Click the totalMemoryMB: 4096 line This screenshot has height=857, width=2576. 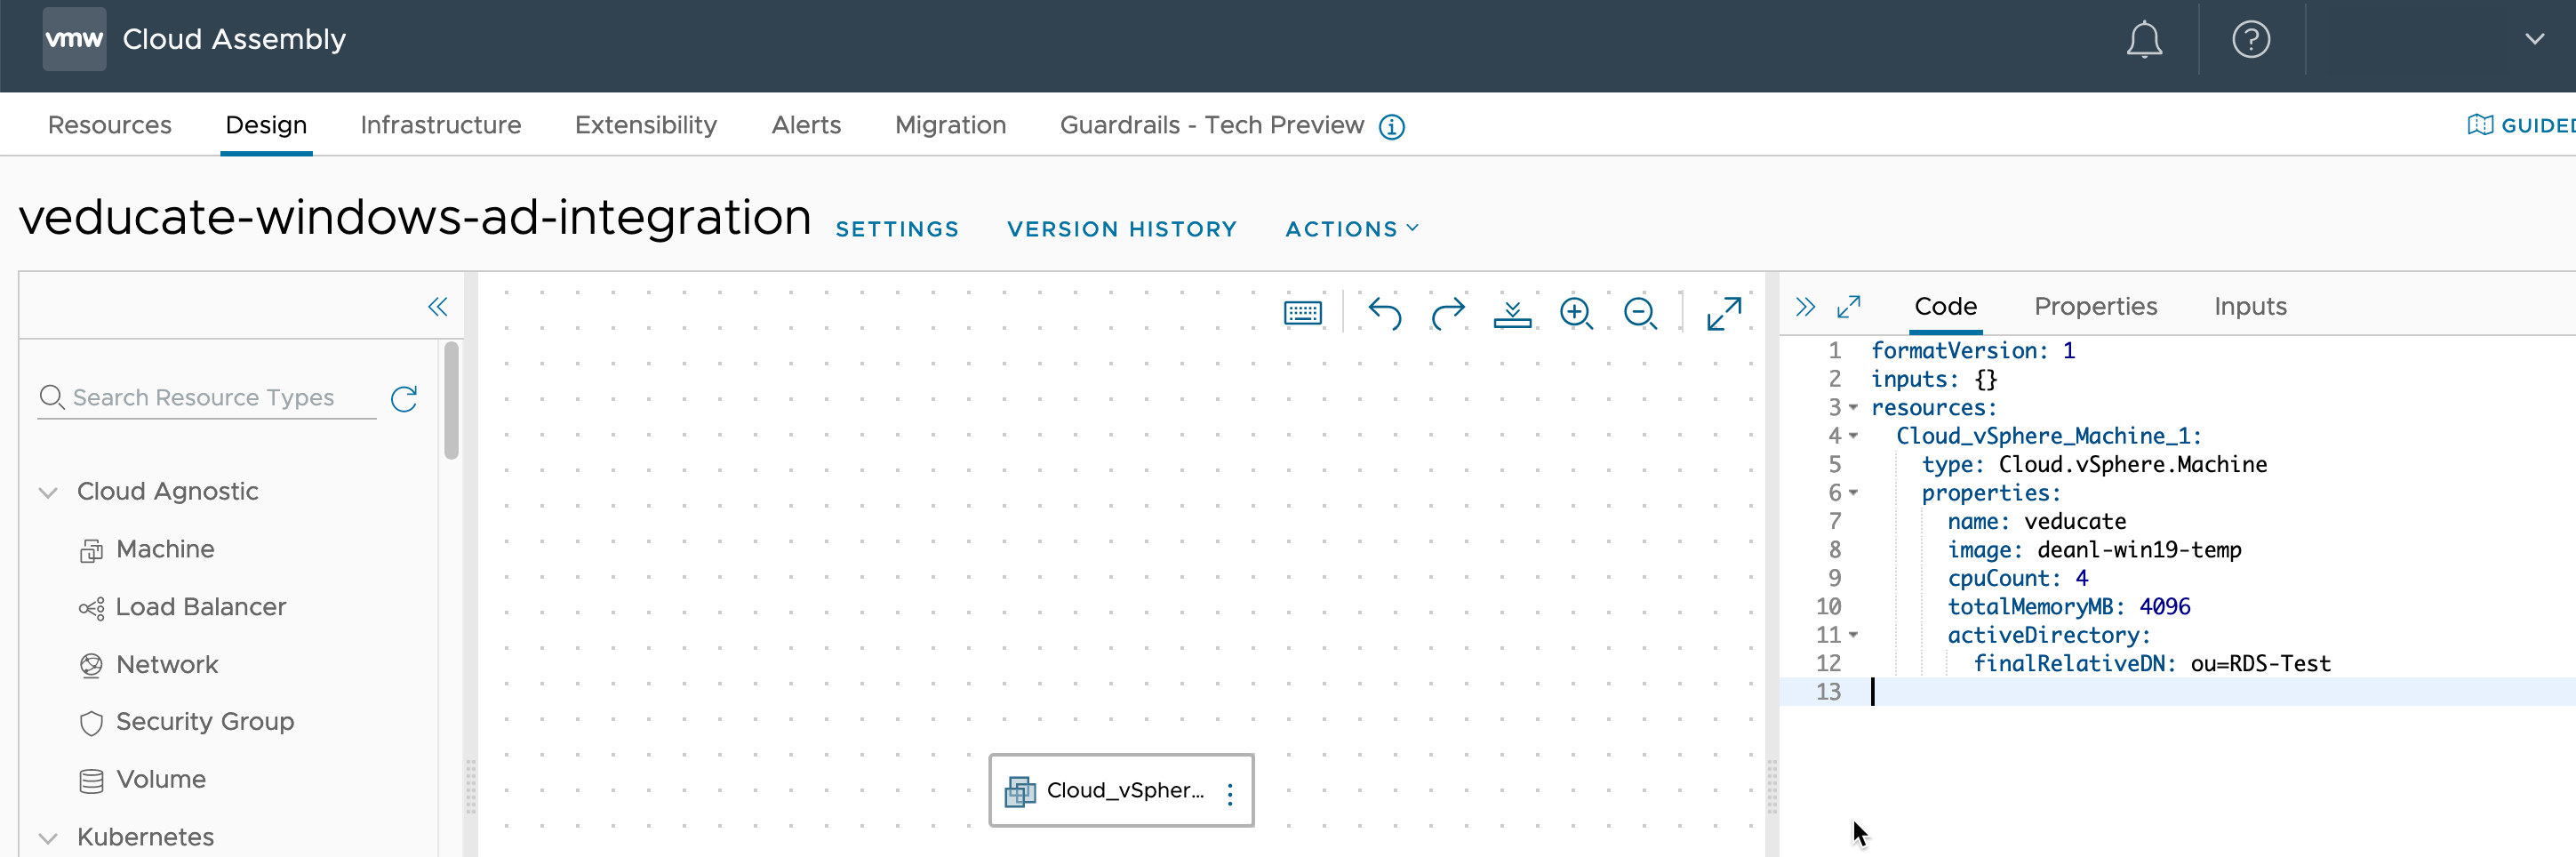click(2068, 607)
